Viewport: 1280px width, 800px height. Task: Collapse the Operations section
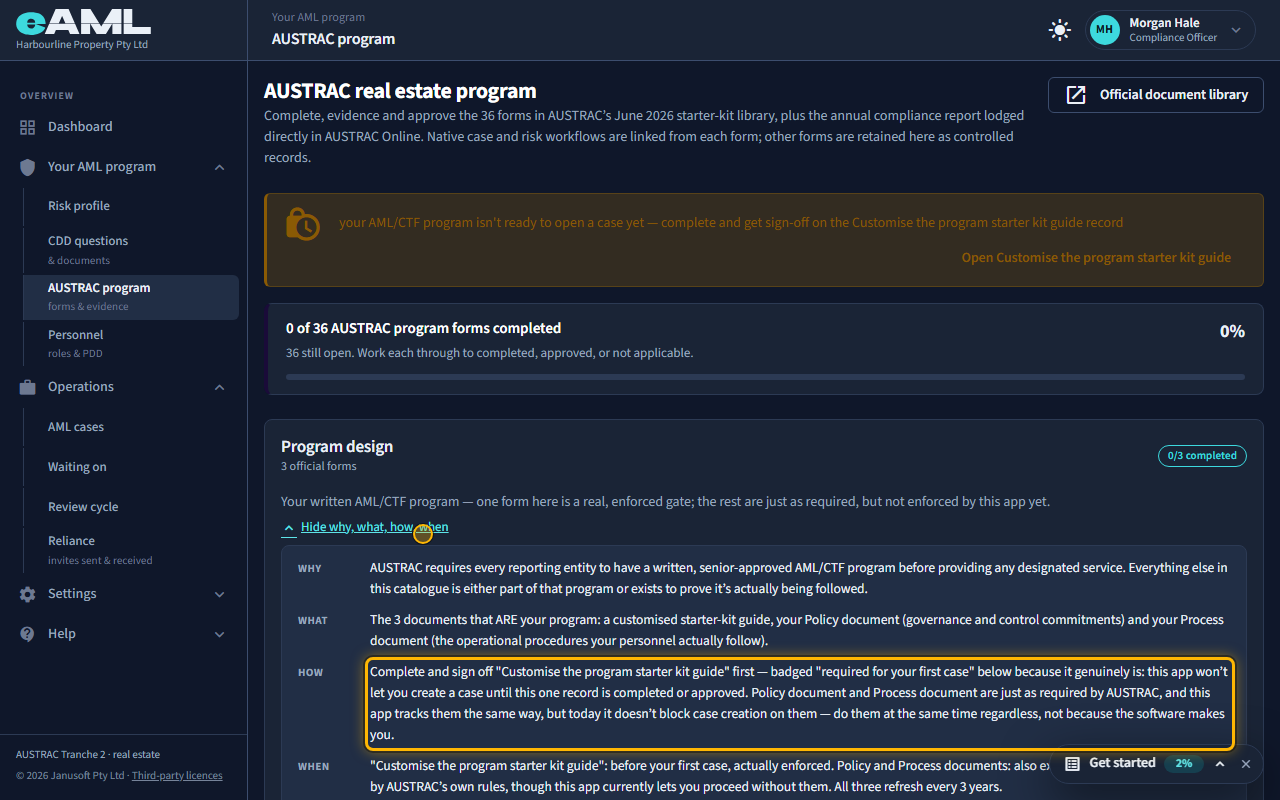click(219, 387)
